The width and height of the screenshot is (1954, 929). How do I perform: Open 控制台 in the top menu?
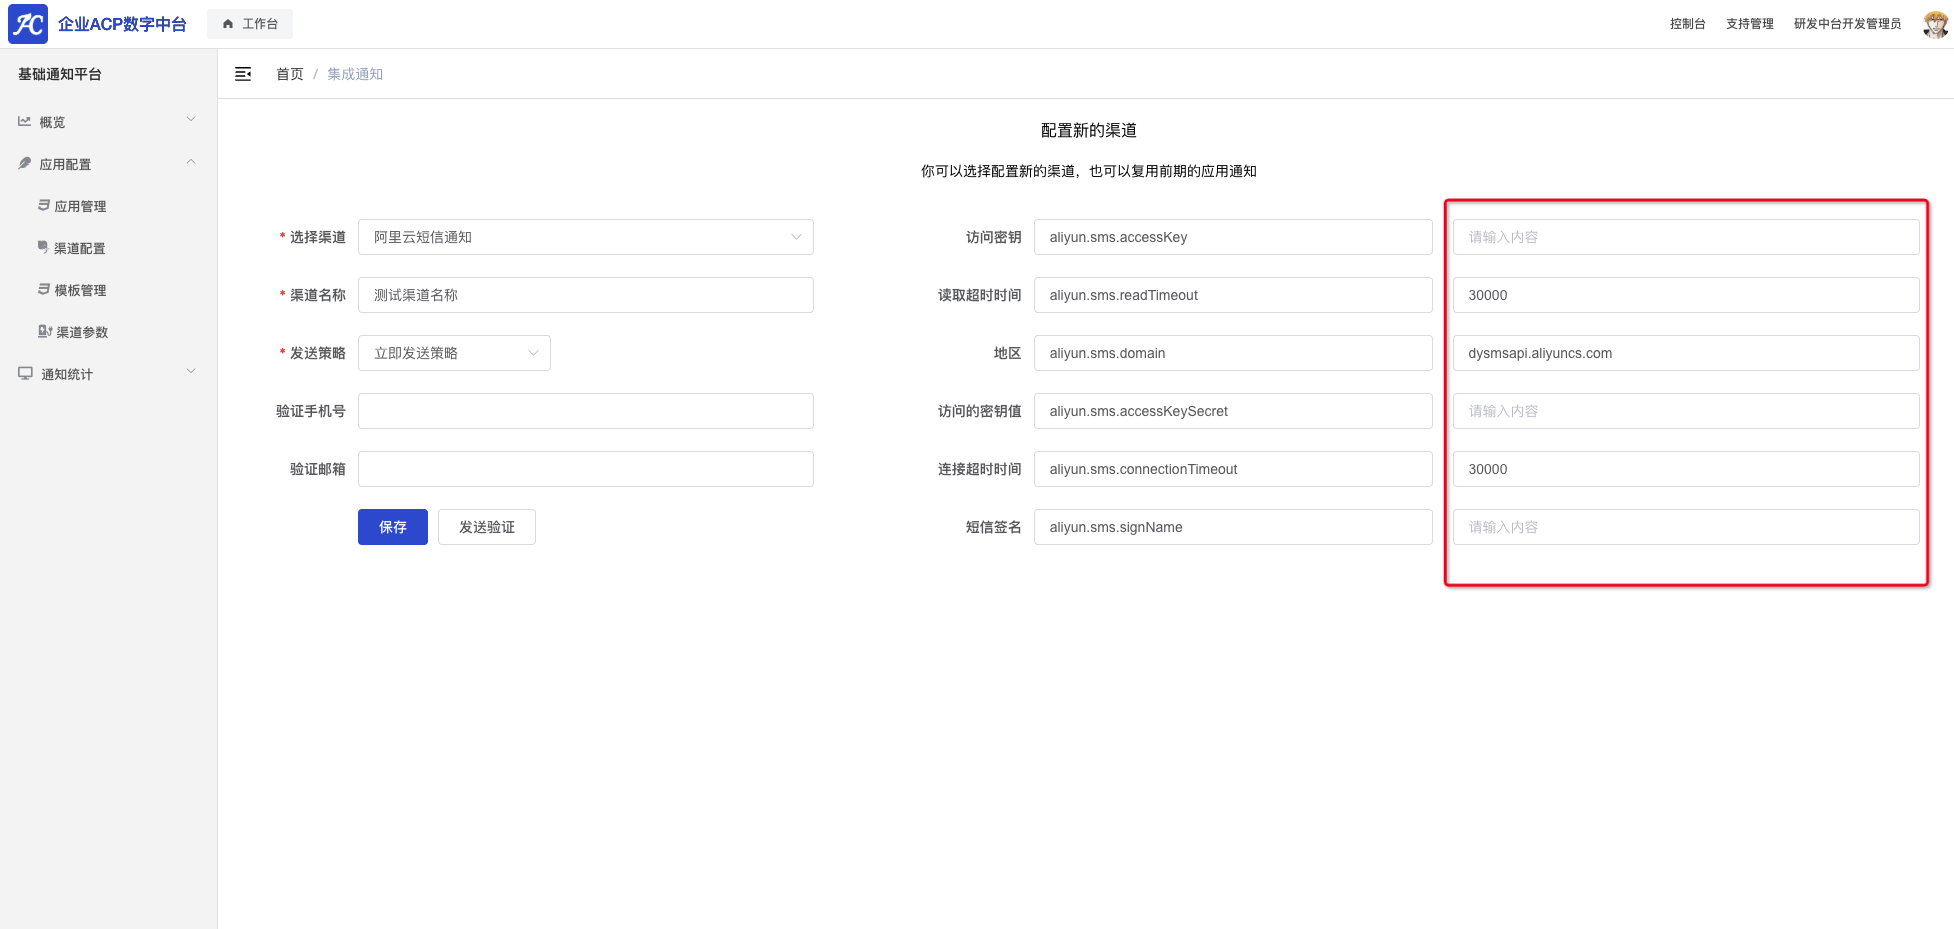point(1687,24)
